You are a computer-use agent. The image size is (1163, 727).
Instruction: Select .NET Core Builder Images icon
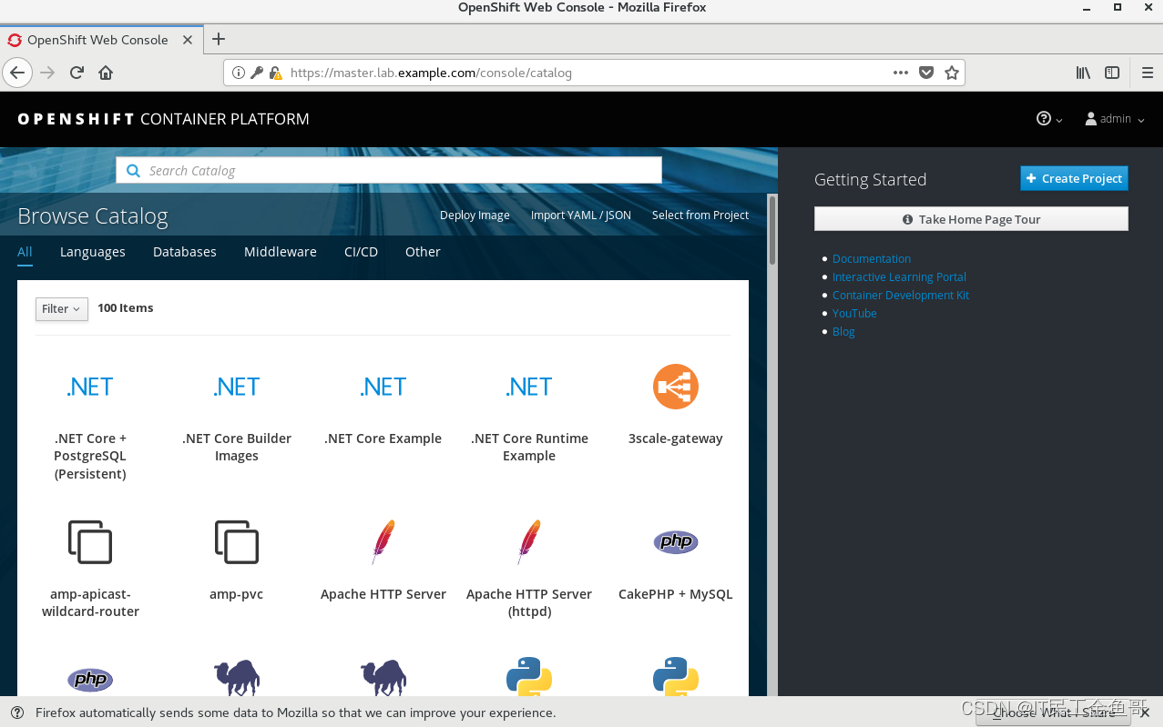pyautogui.click(x=237, y=387)
